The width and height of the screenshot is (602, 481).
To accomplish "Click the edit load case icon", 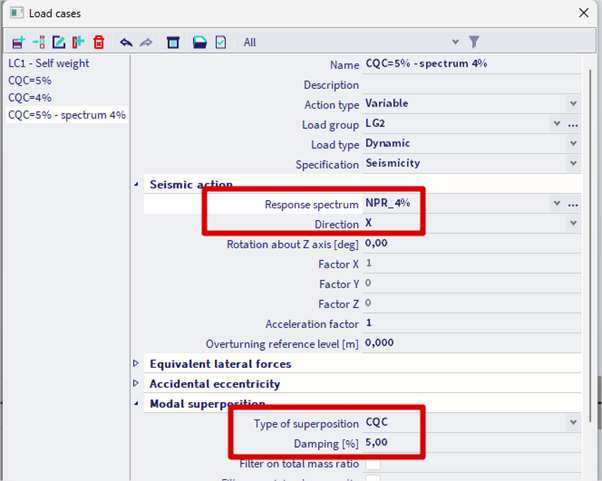I will (58, 42).
